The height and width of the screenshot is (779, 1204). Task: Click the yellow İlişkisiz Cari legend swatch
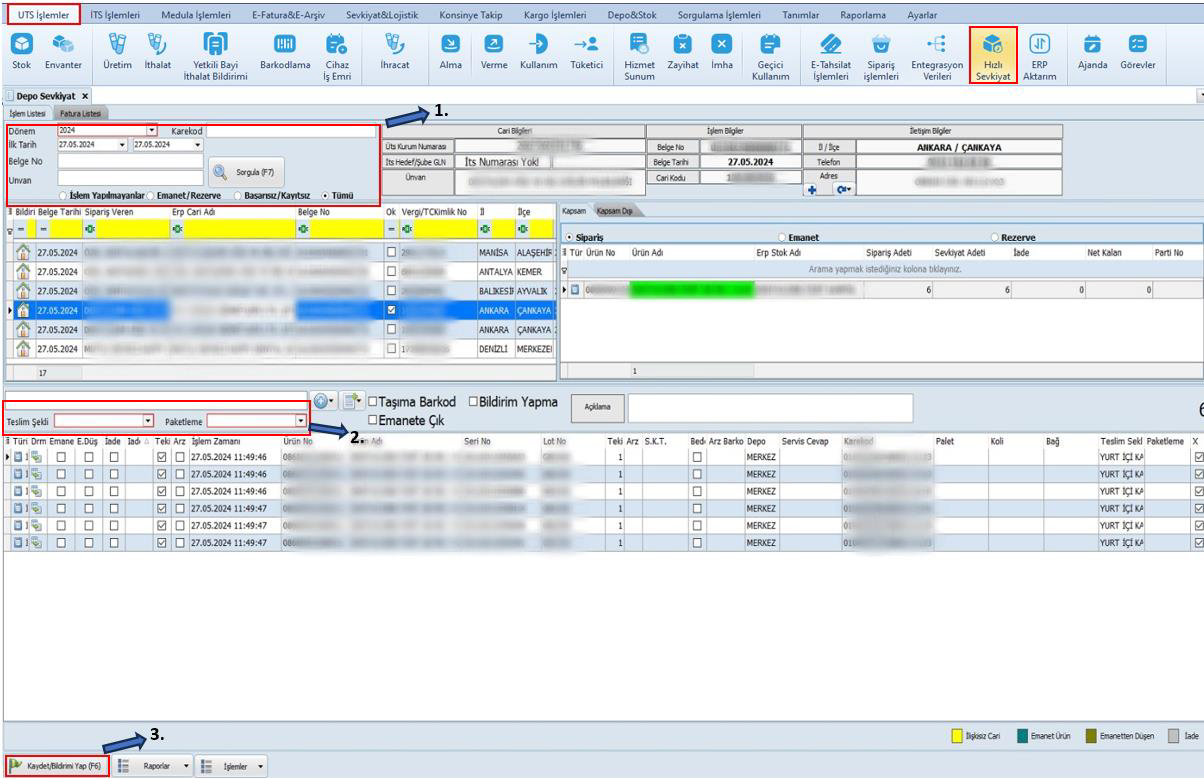point(956,736)
